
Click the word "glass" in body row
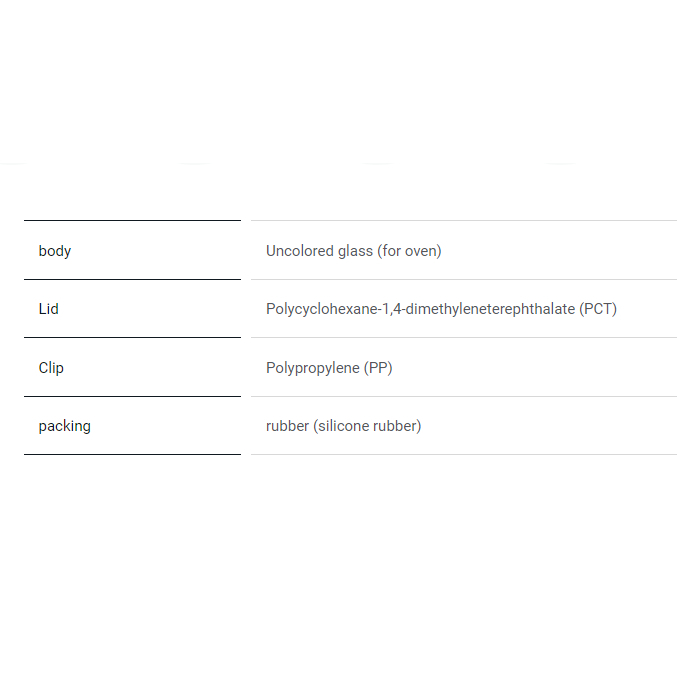(x=354, y=251)
